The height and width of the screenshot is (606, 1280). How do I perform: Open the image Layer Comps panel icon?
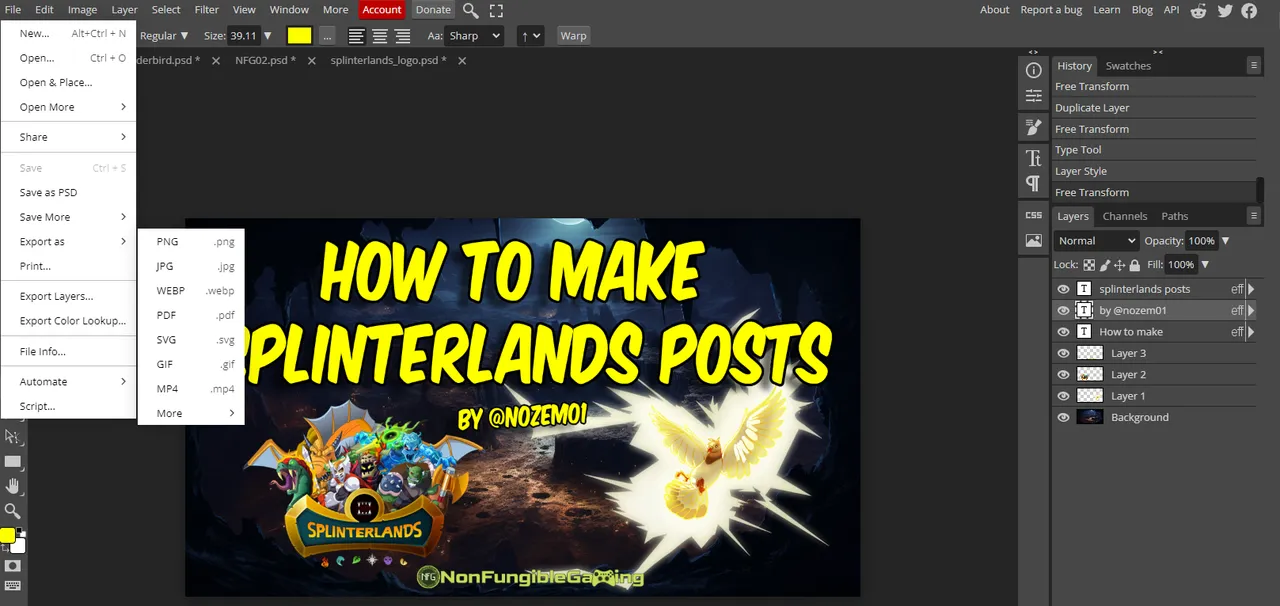pyautogui.click(x=1033, y=241)
